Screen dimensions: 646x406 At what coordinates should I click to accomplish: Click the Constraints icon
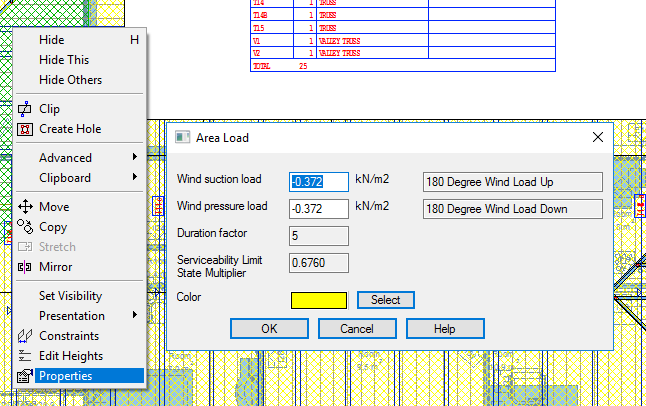[x=26, y=336]
